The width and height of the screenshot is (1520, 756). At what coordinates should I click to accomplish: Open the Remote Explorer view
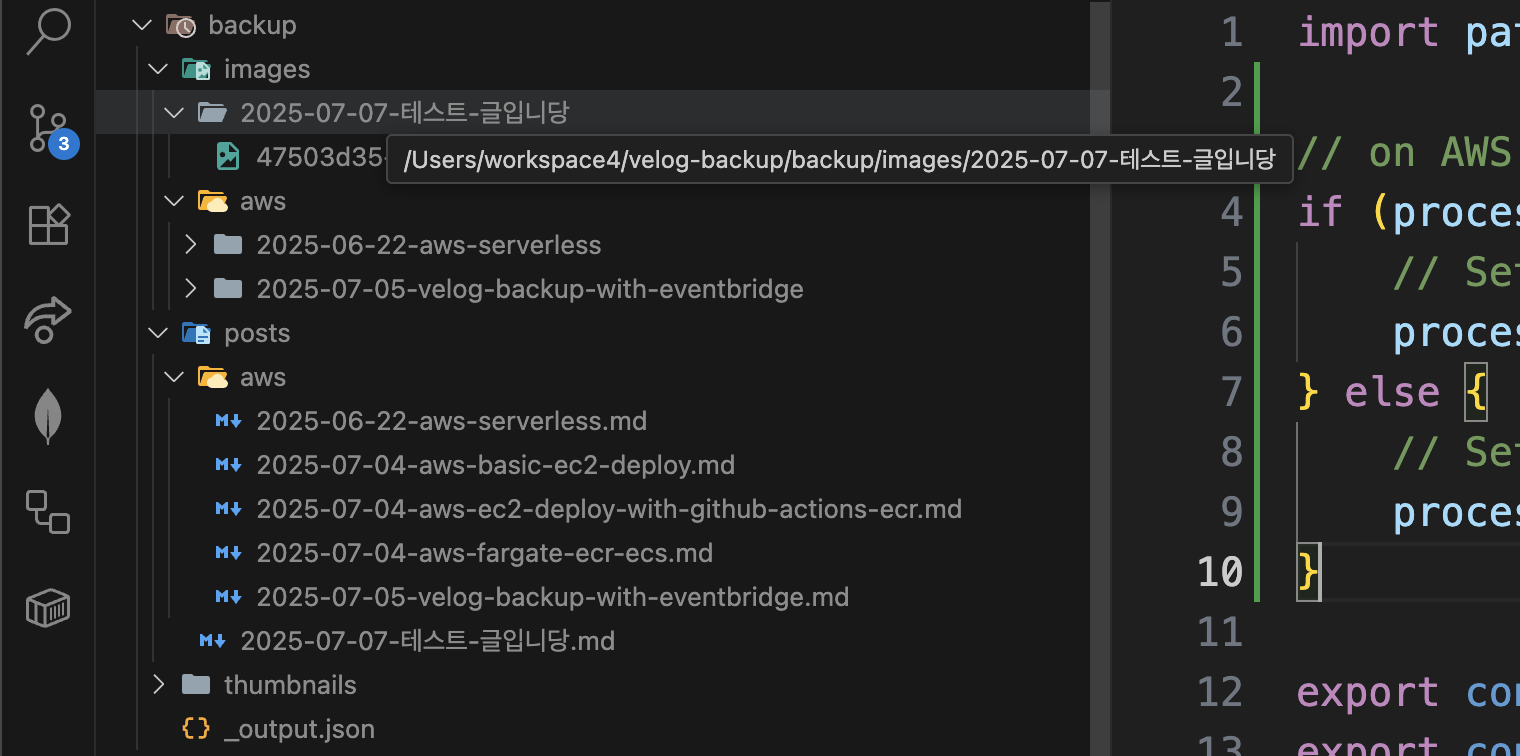pyautogui.click(x=47, y=511)
